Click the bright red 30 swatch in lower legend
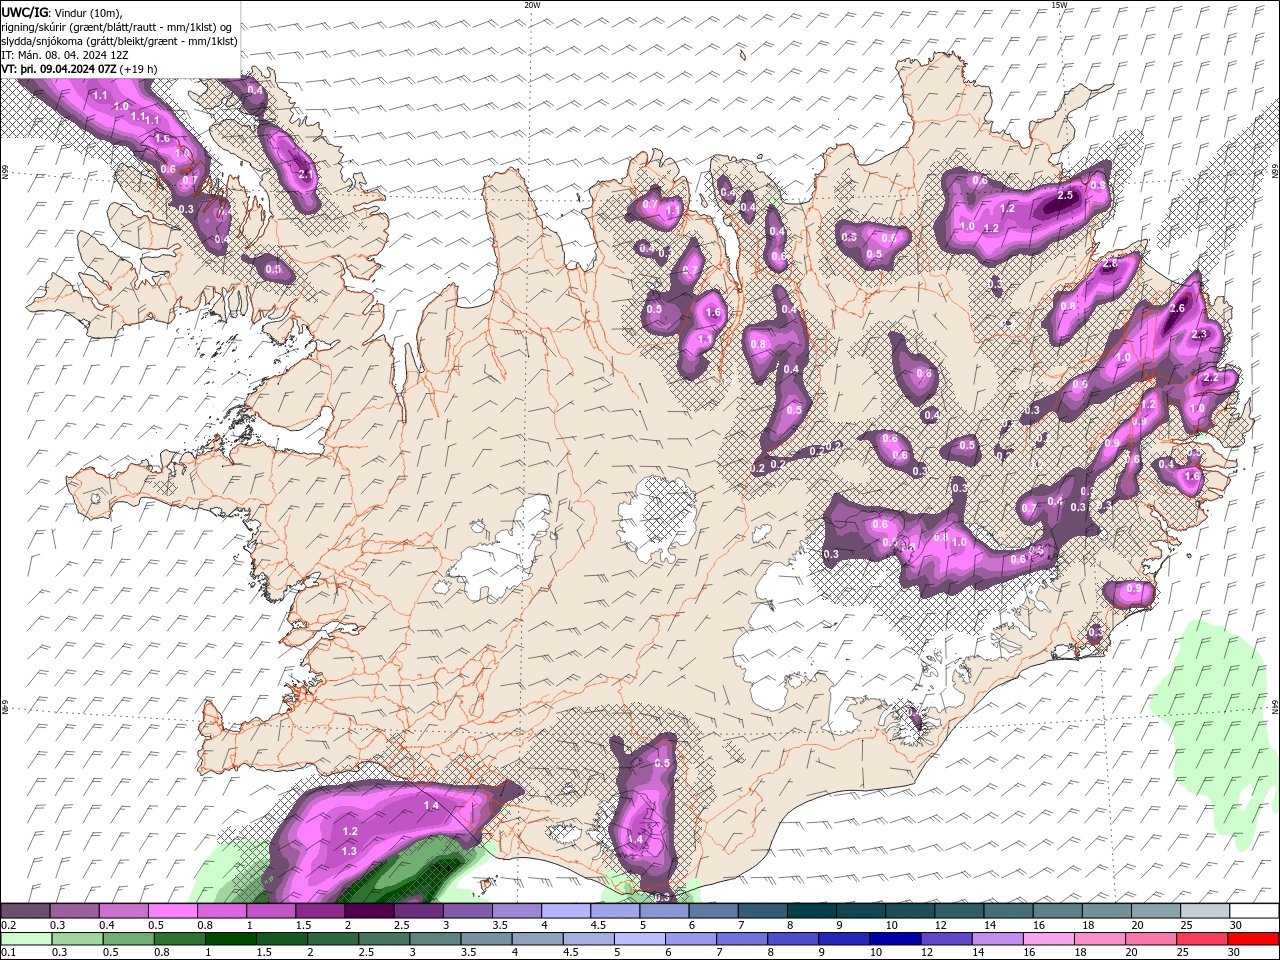Screen dimensions: 1280x960 [x=1254, y=939]
